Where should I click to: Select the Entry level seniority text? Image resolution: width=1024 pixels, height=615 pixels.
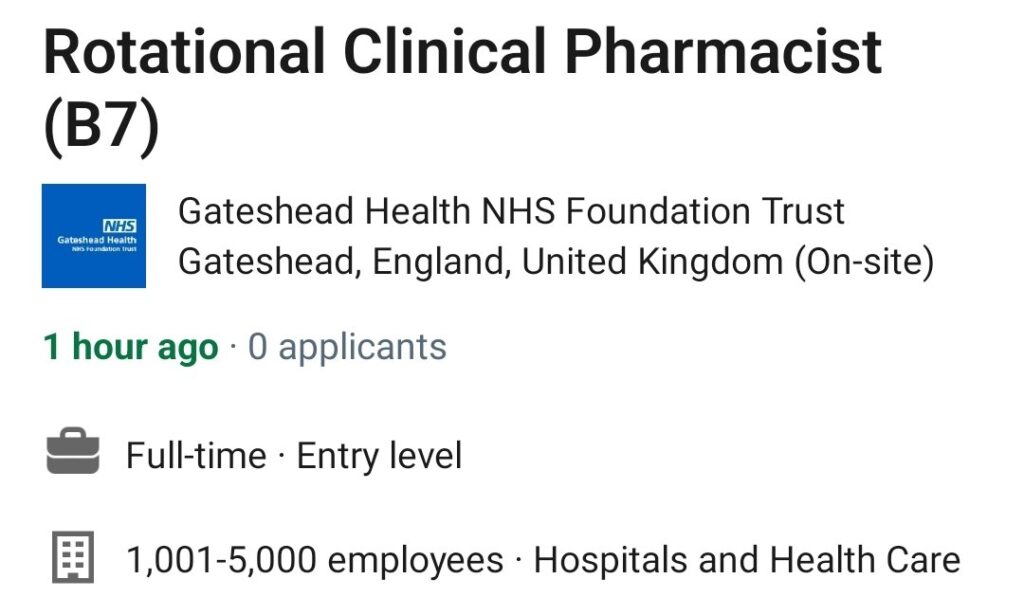379,455
